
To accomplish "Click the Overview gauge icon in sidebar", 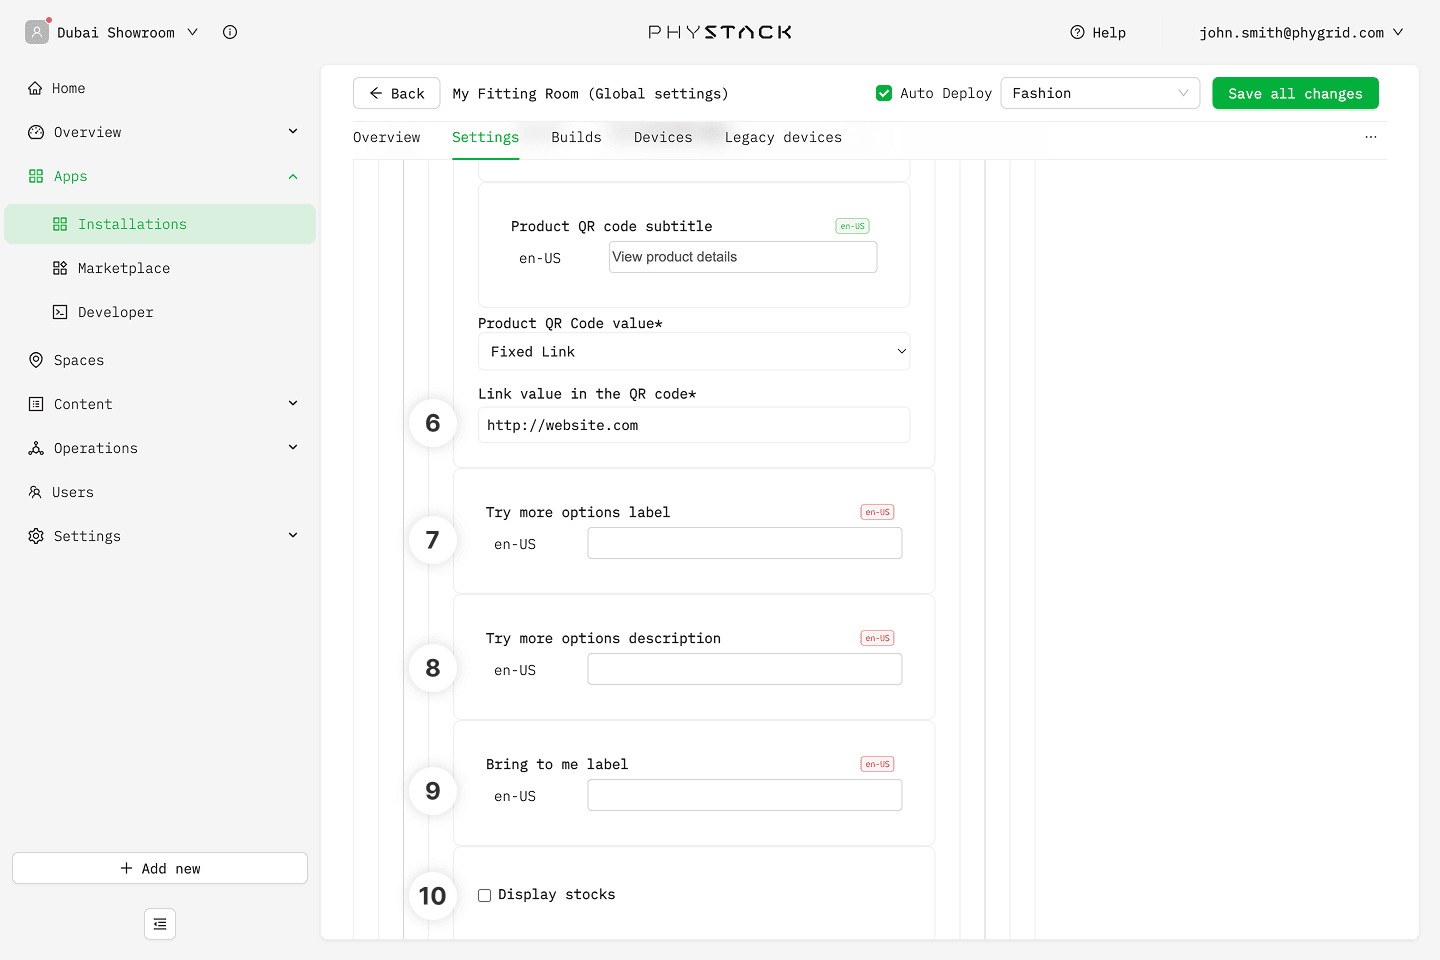I will coord(36,132).
